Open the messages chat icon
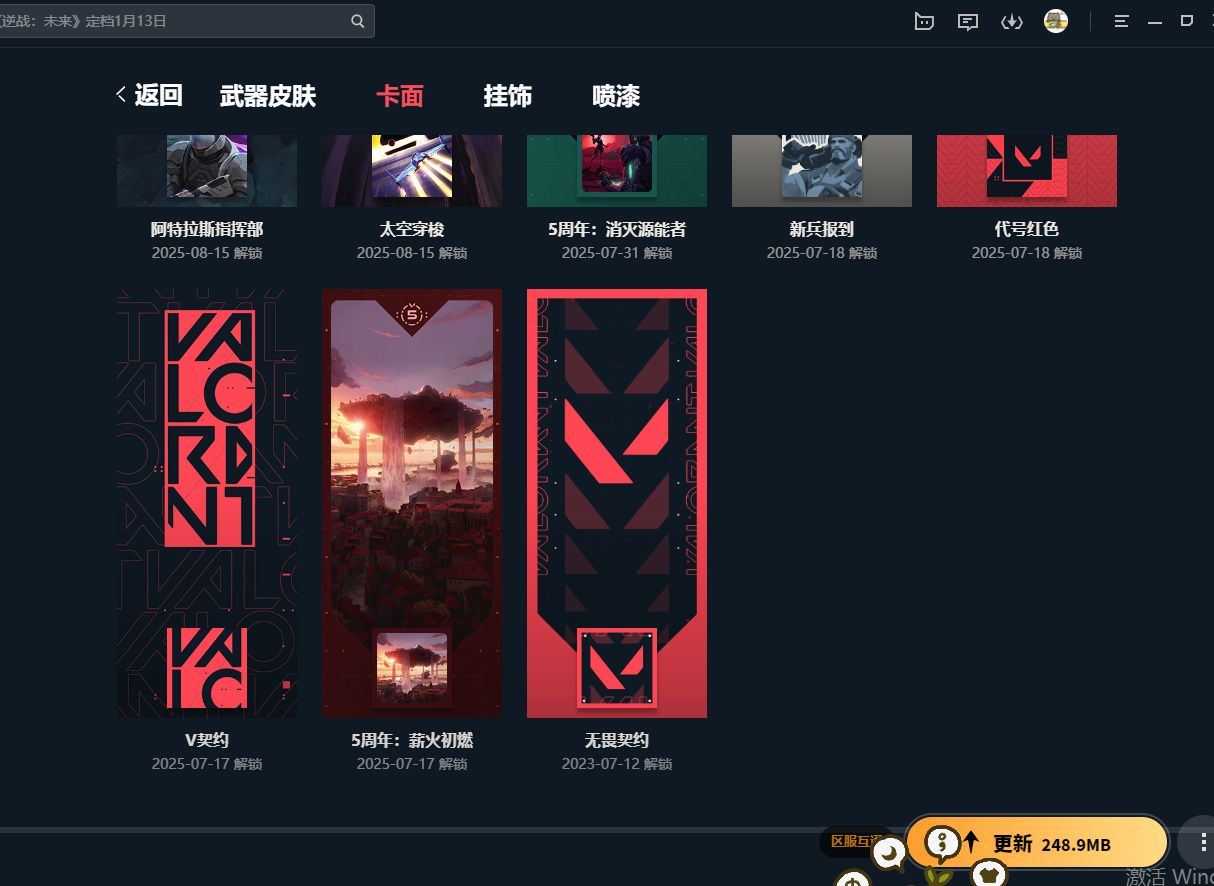The width and height of the screenshot is (1214, 886). pyautogui.click(x=967, y=21)
